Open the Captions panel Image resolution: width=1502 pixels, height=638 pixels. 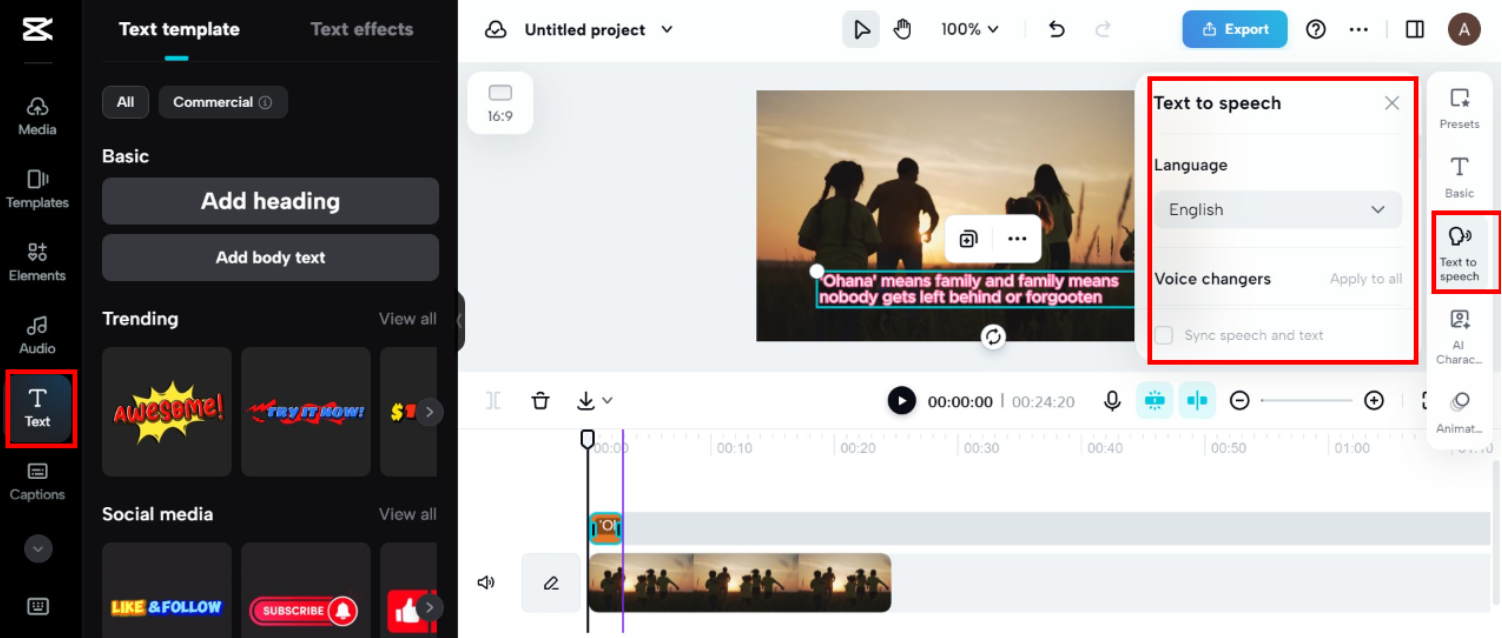[37, 481]
